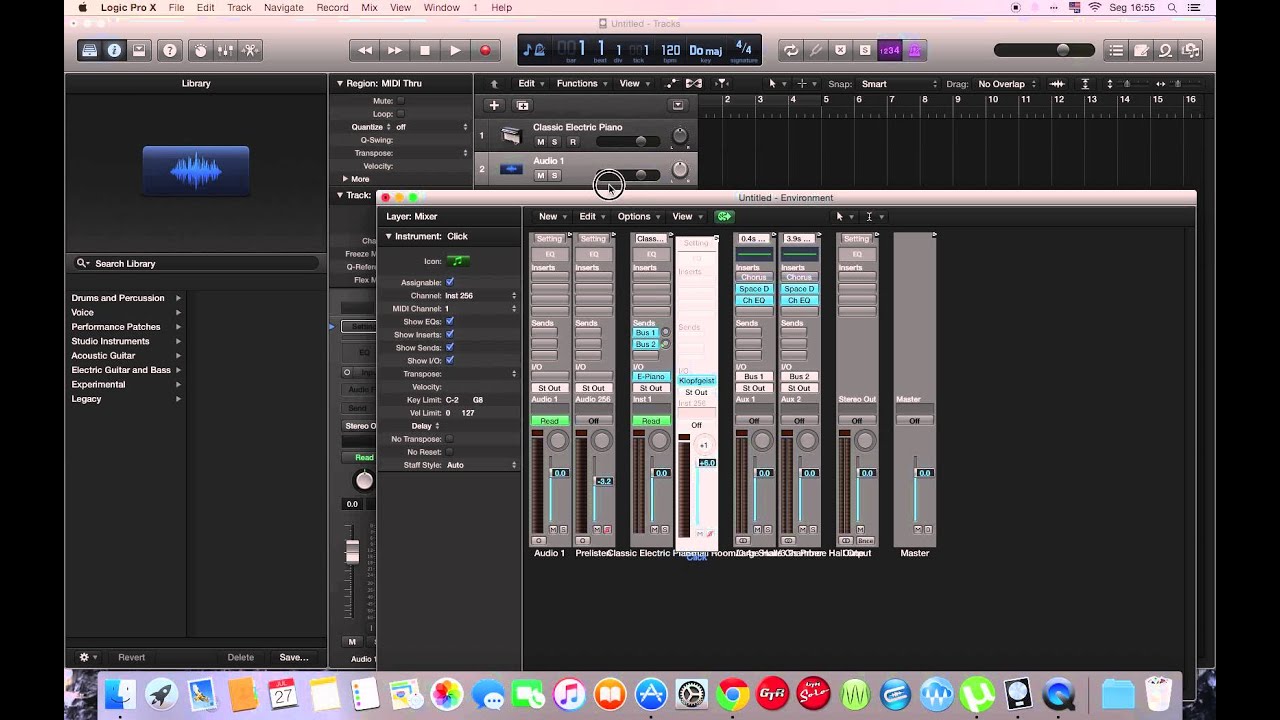The height and width of the screenshot is (720, 1280).
Task: Stop playback with the Stop button
Action: (425, 50)
